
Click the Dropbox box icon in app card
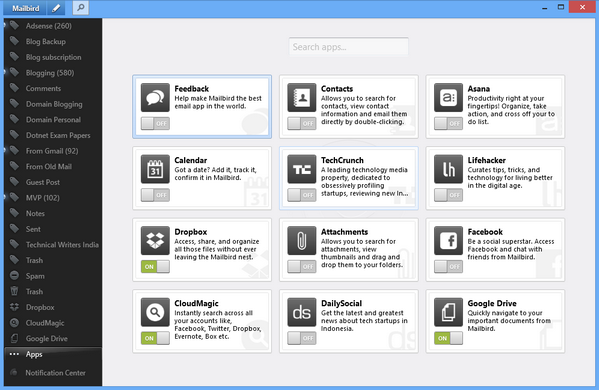point(155,241)
